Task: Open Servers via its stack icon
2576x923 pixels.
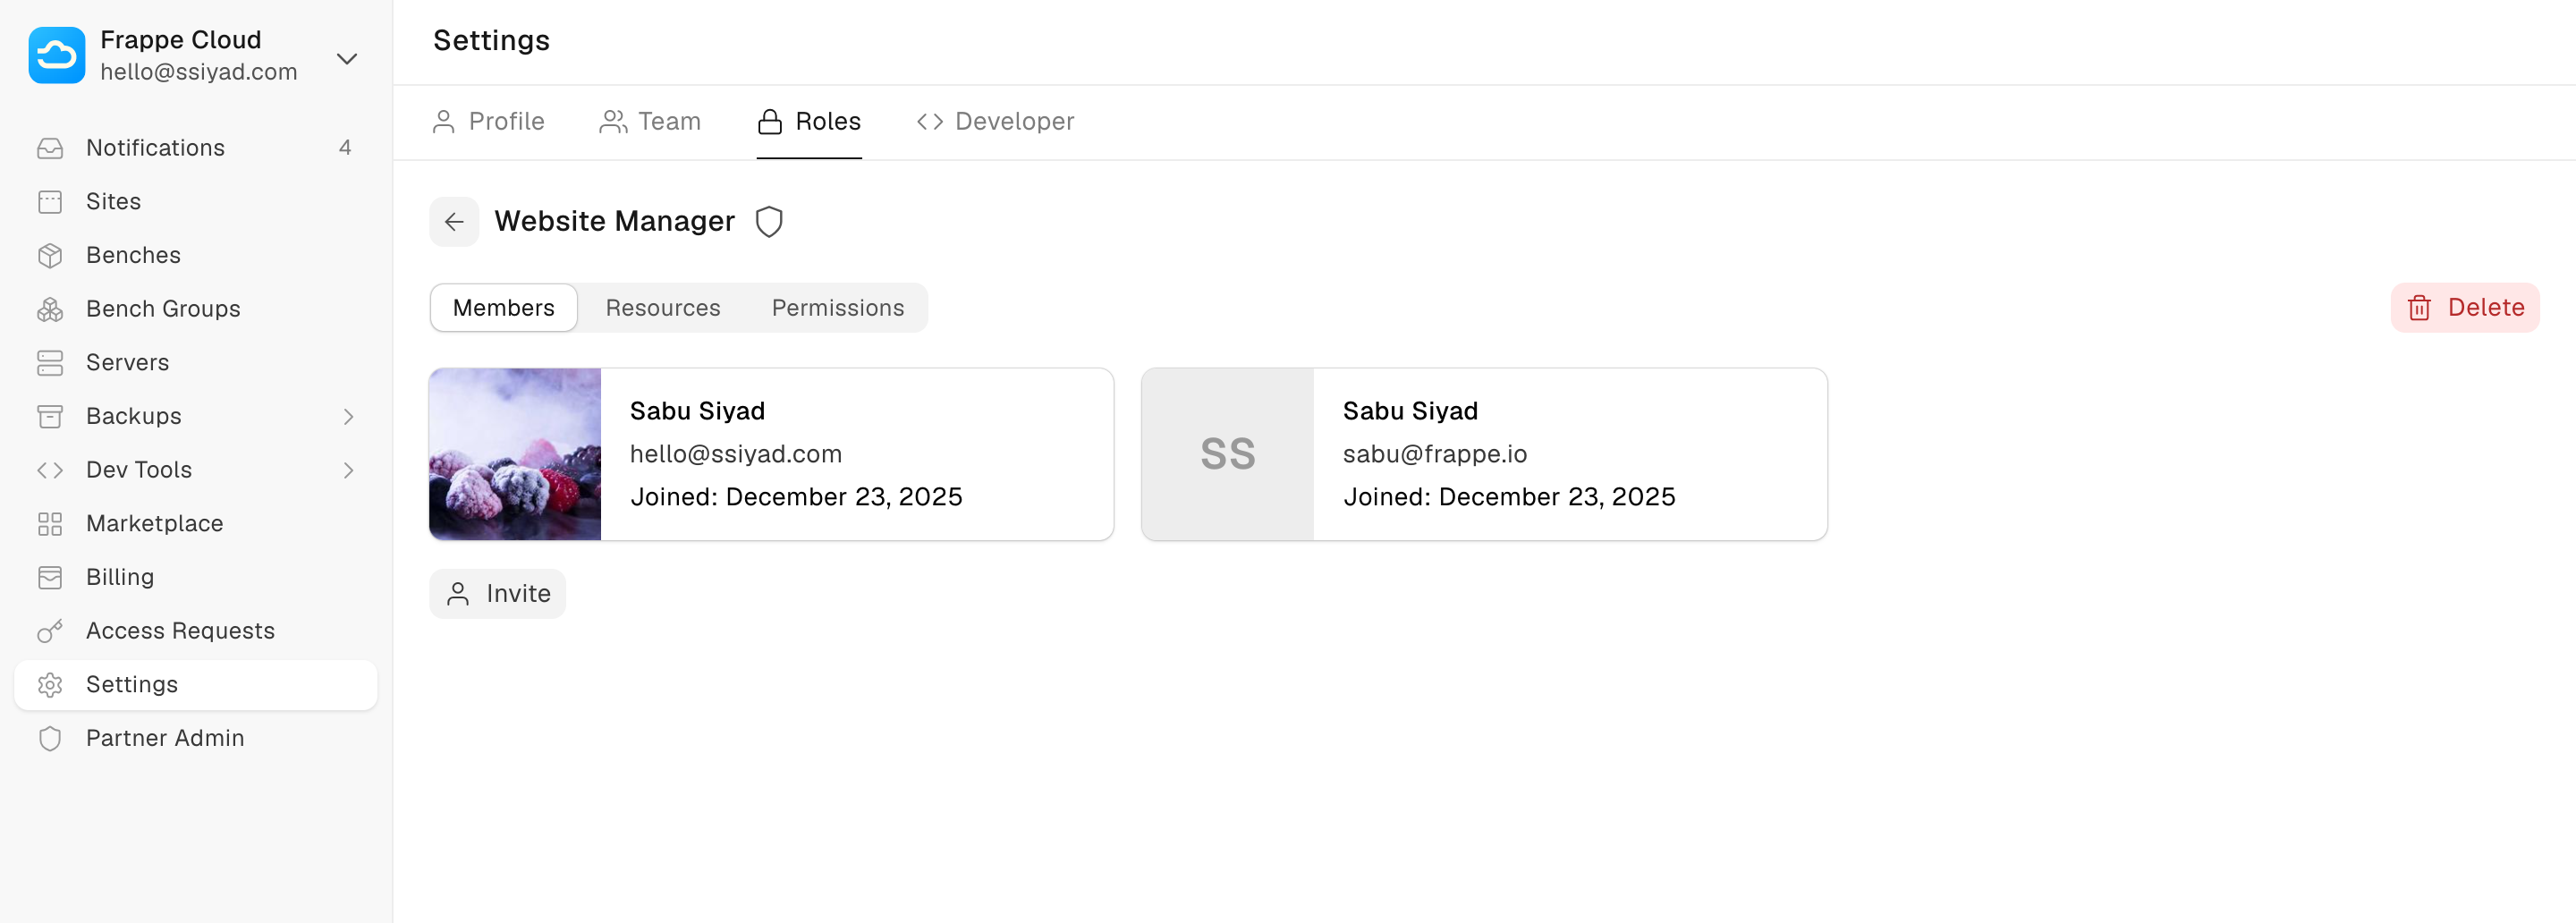Action: [50, 363]
